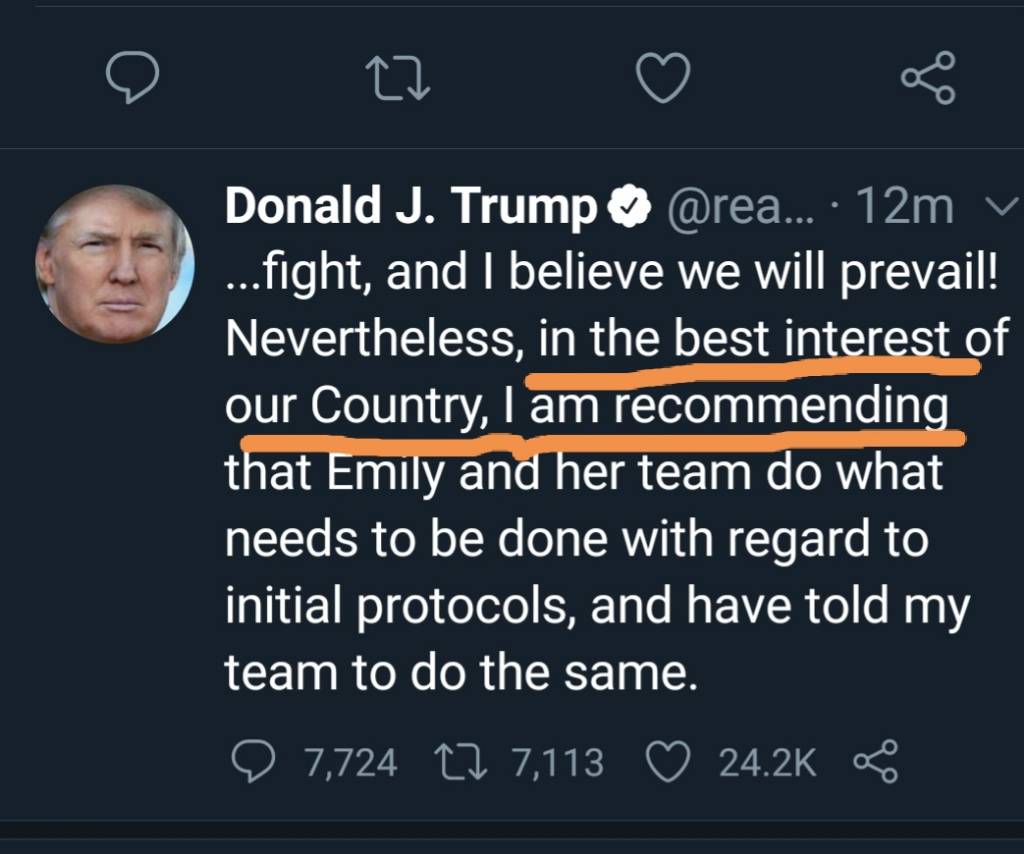Click the share icon after the 24.2K count
Viewport: 1024px width, 854px height.
[876, 764]
